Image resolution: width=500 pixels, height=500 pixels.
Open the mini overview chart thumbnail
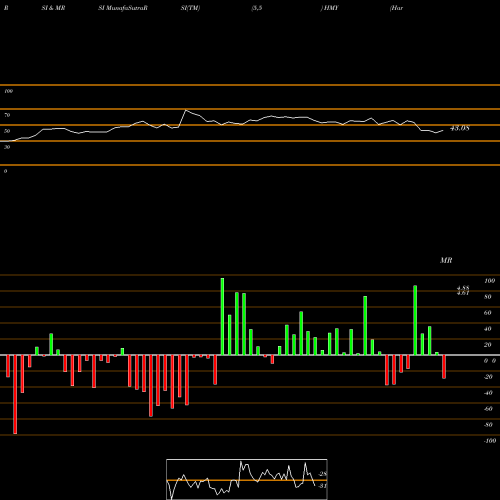click(x=247, y=479)
